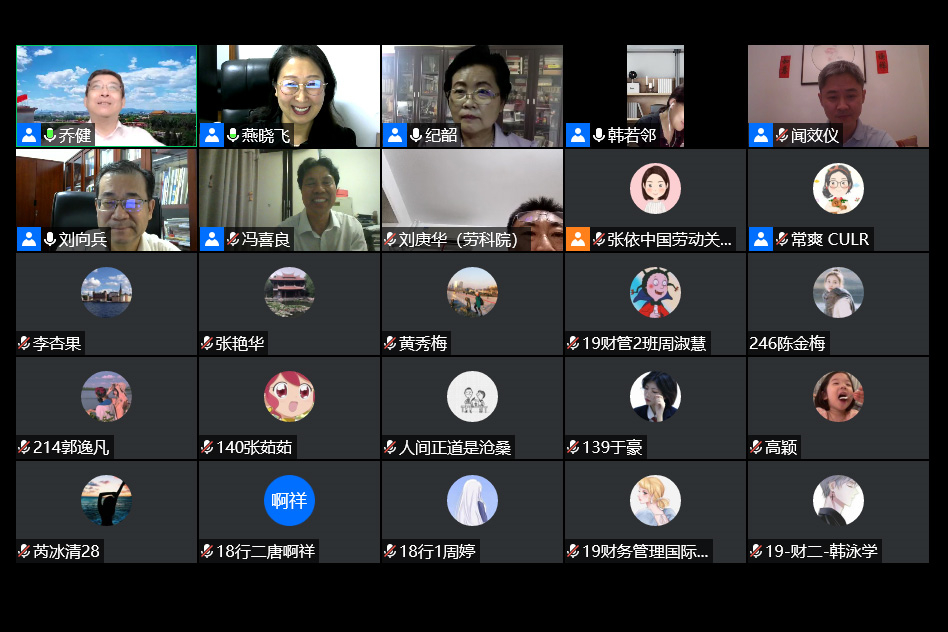This screenshot has width=948, height=632.
Task: Click the muted mic icon beside 李杏果
Action: (x=24, y=344)
